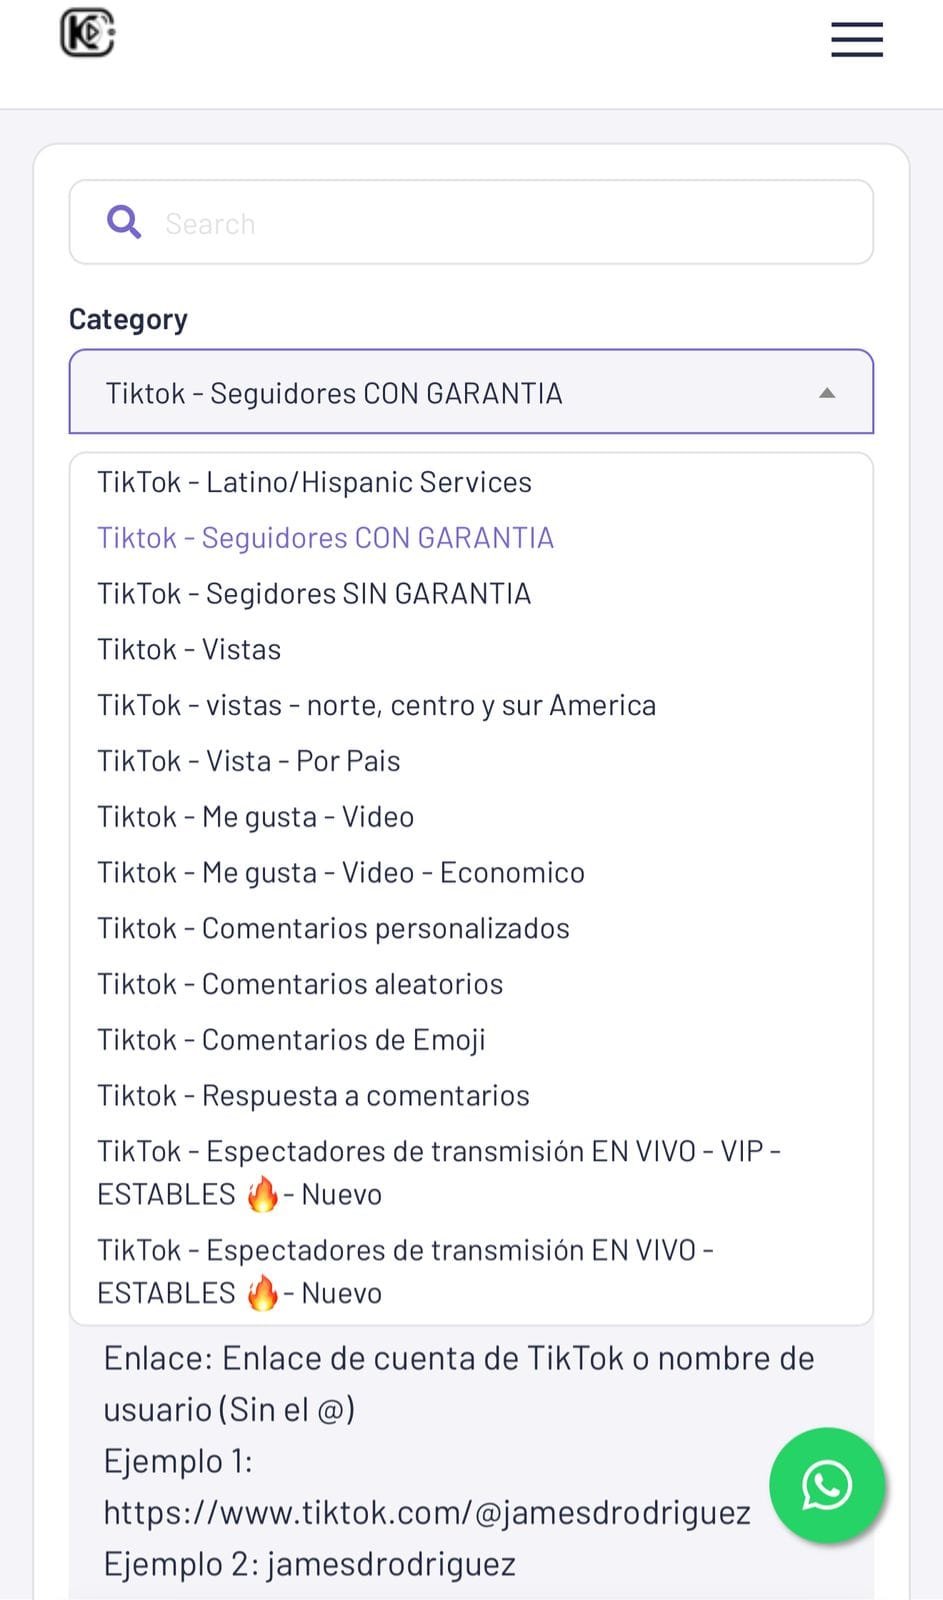This screenshot has height=1600, width=943.
Task: Select TikTok - Segidores SIN GARANTIA
Action: (314, 594)
